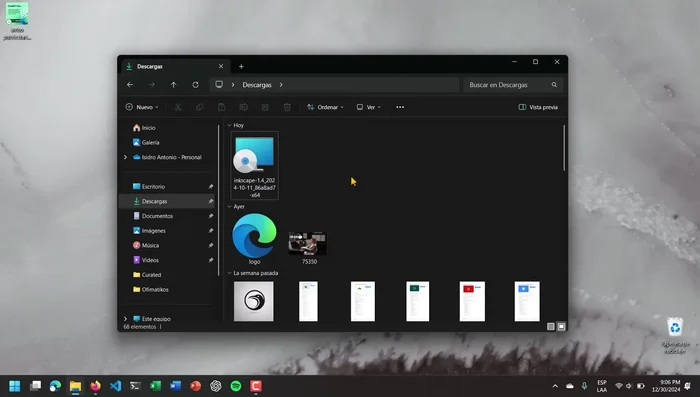The image size is (700, 397).
Task: Switch to large thumbnails view icon
Action: pos(562,327)
